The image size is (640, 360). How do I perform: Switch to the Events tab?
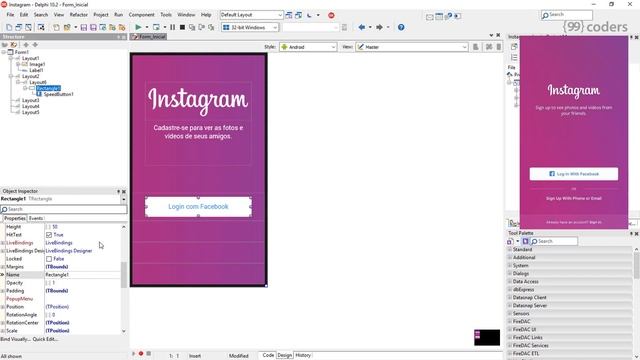(x=36, y=218)
